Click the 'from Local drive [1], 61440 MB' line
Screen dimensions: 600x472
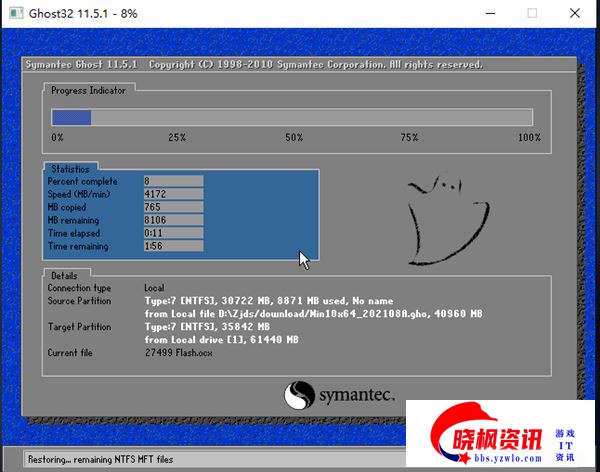(x=222, y=340)
